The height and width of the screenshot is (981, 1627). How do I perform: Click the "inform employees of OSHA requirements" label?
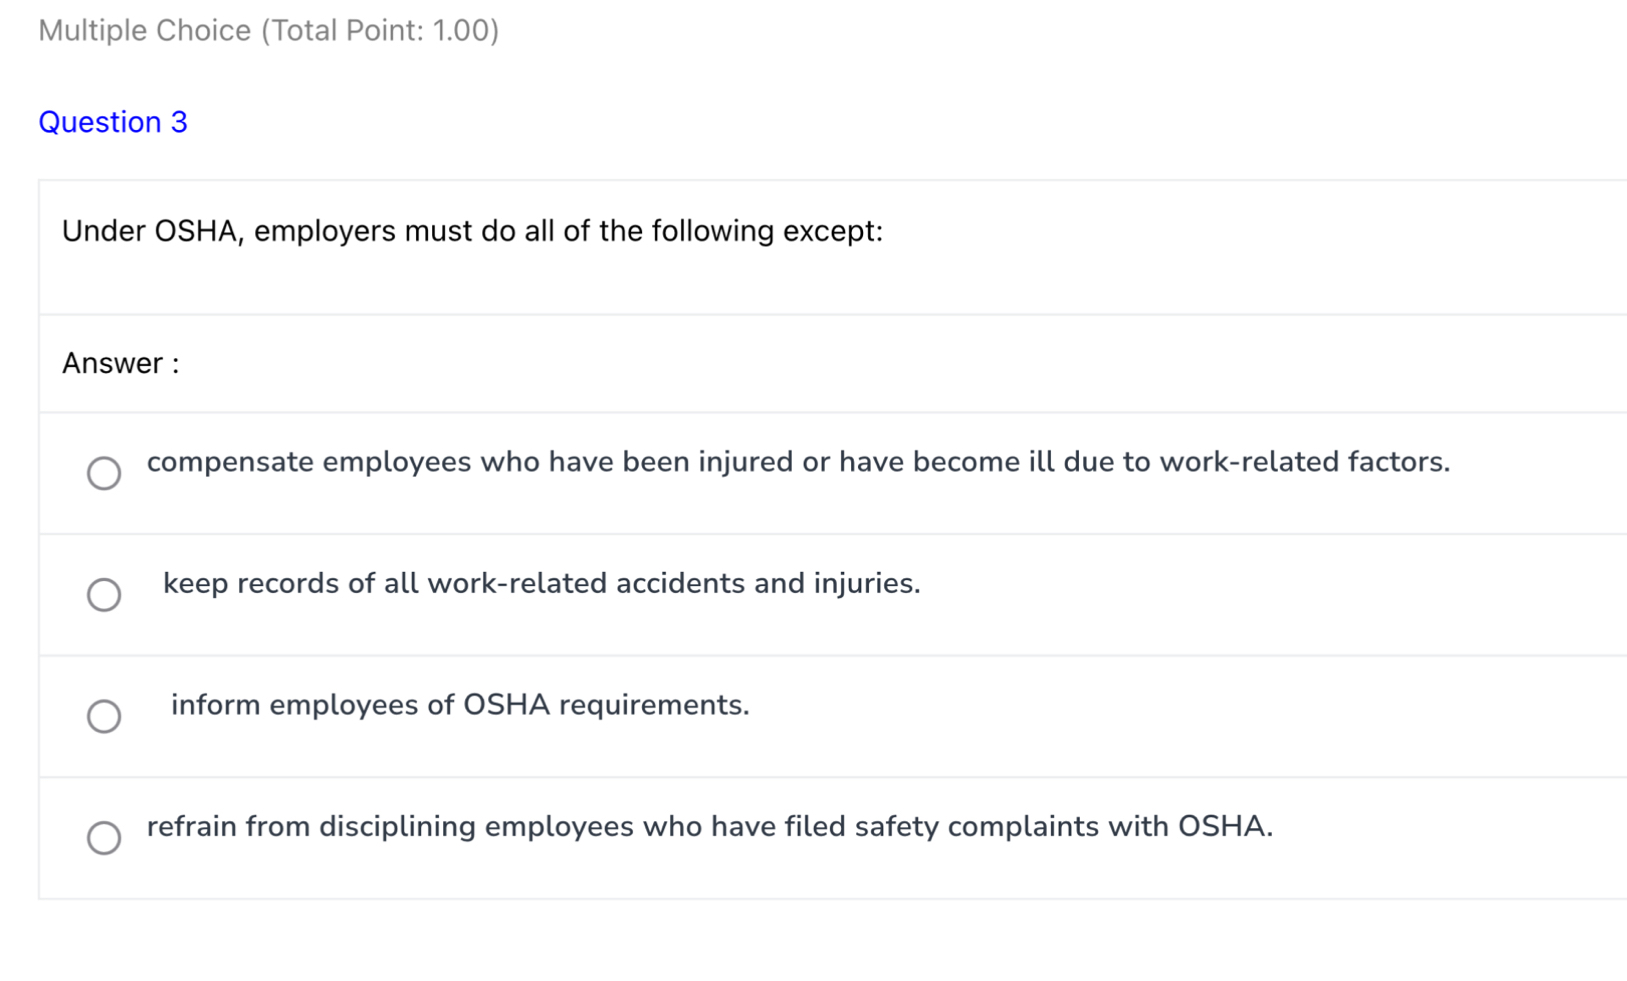click(x=460, y=705)
